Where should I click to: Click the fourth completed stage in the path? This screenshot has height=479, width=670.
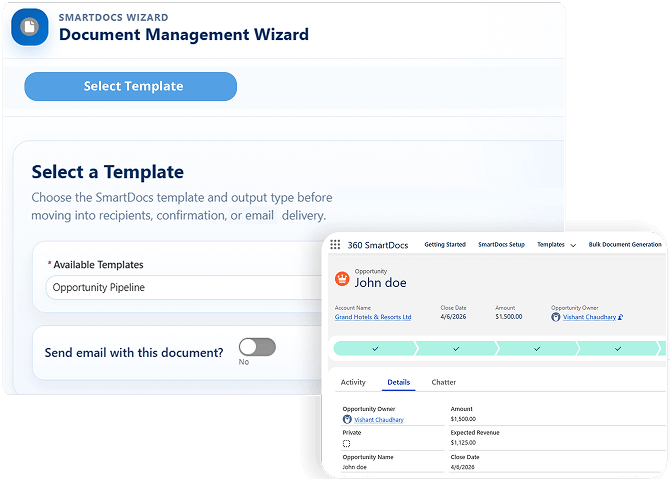tap(618, 349)
